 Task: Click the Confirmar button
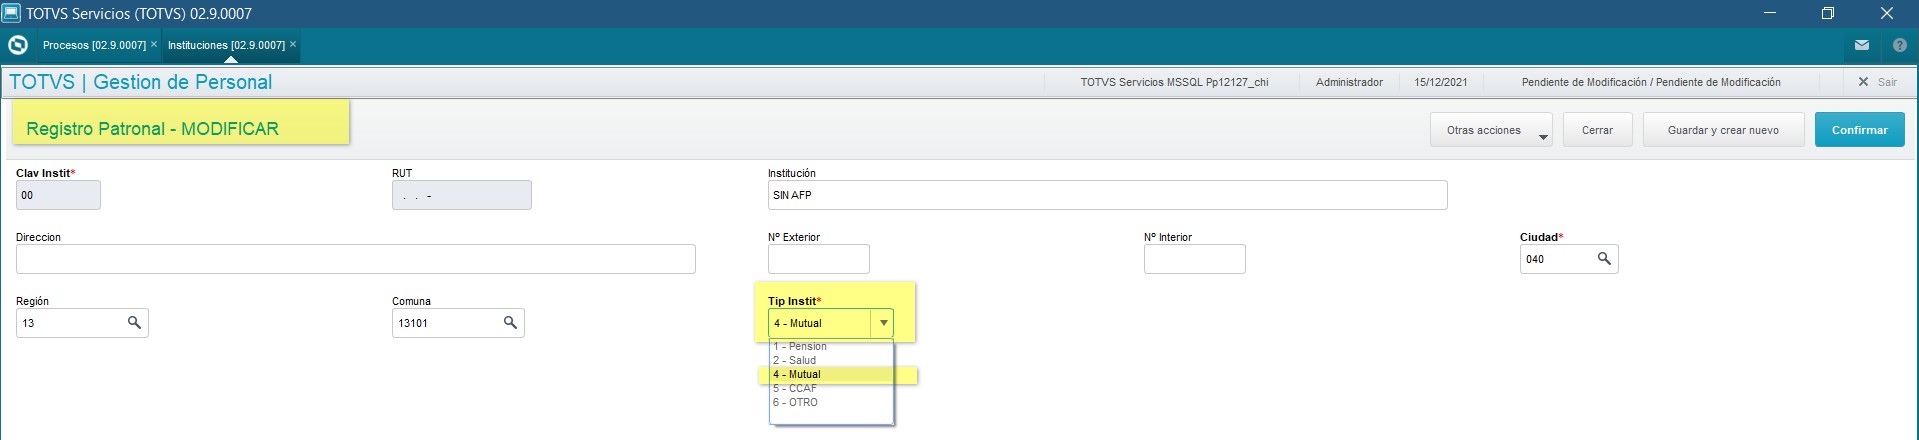click(1859, 130)
